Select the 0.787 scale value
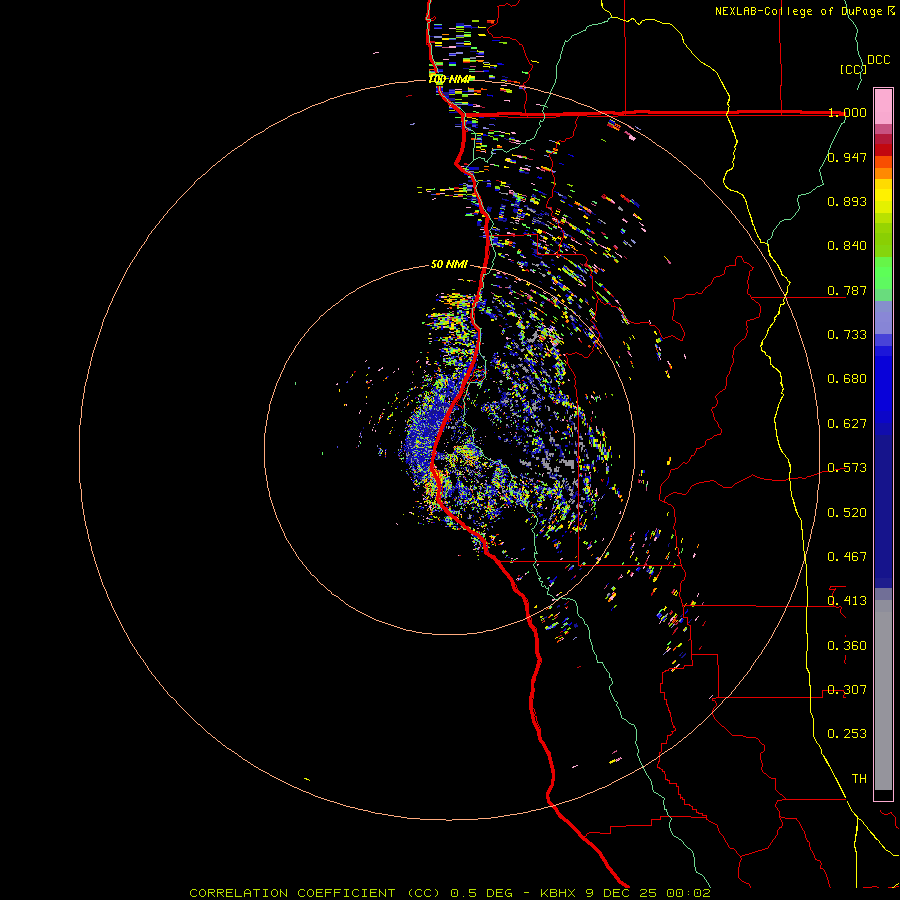Screen dimensions: 900x900 [847, 290]
